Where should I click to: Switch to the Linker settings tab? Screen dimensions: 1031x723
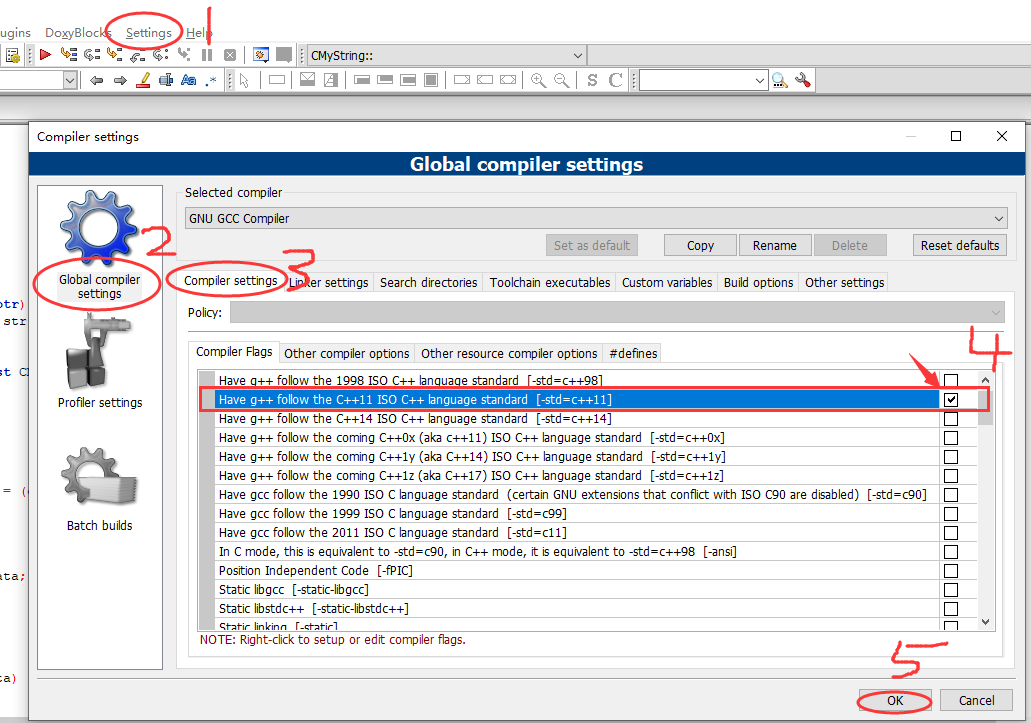pyautogui.click(x=328, y=282)
